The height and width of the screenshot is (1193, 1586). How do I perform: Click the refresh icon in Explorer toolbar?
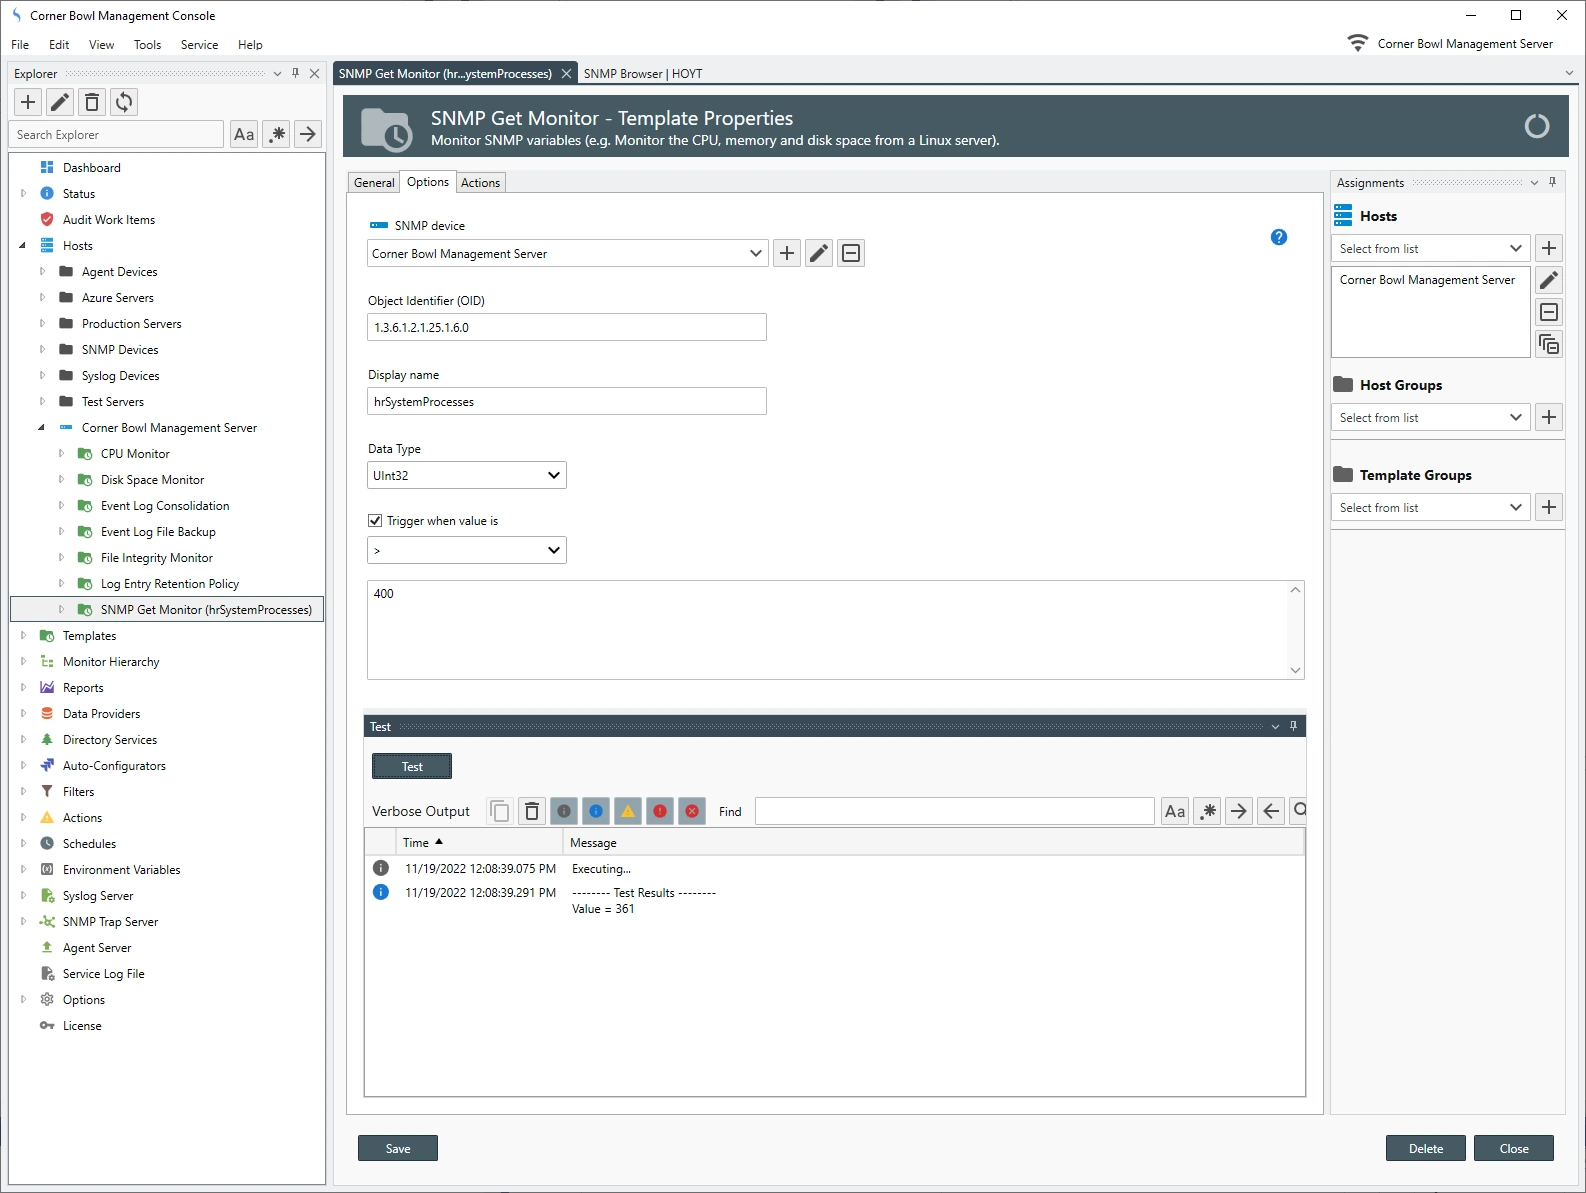coord(124,102)
